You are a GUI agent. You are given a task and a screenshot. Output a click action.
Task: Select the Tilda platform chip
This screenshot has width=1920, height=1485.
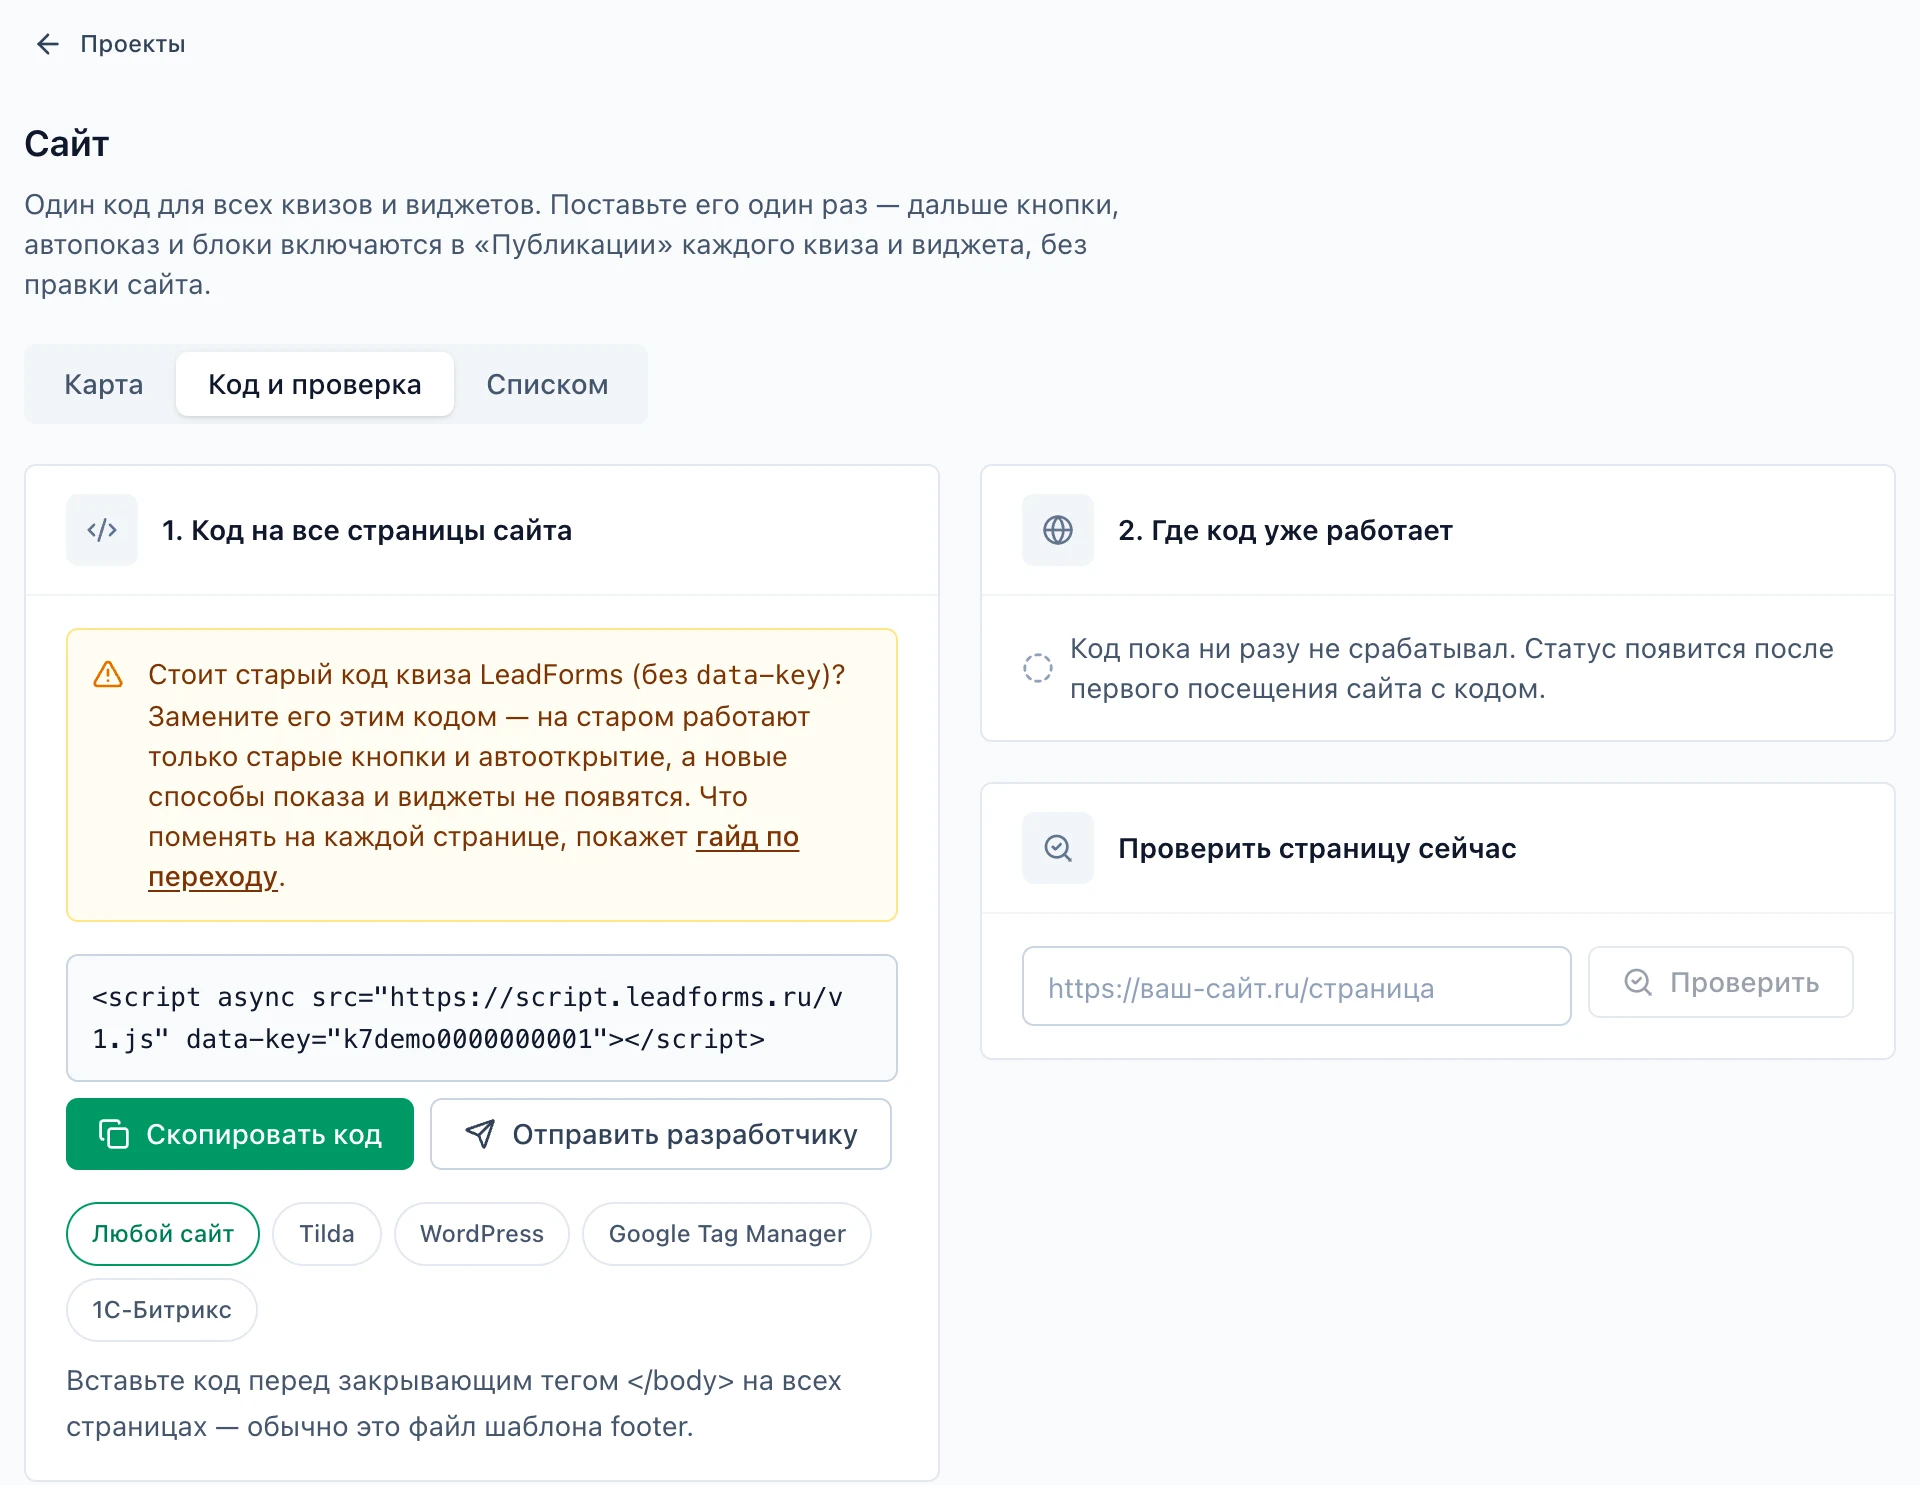pos(327,1234)
